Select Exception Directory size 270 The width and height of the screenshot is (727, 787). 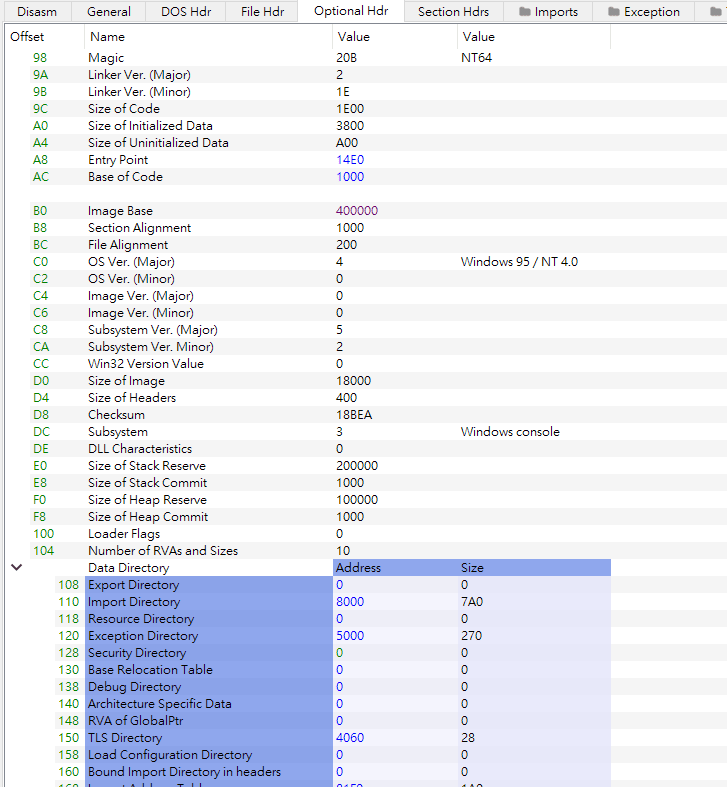coord(471,635)
